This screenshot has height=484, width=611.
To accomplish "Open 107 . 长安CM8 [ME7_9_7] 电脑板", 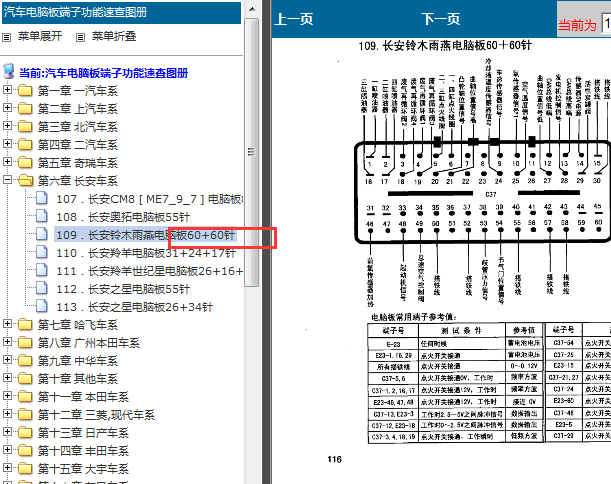I will point(150,199).
